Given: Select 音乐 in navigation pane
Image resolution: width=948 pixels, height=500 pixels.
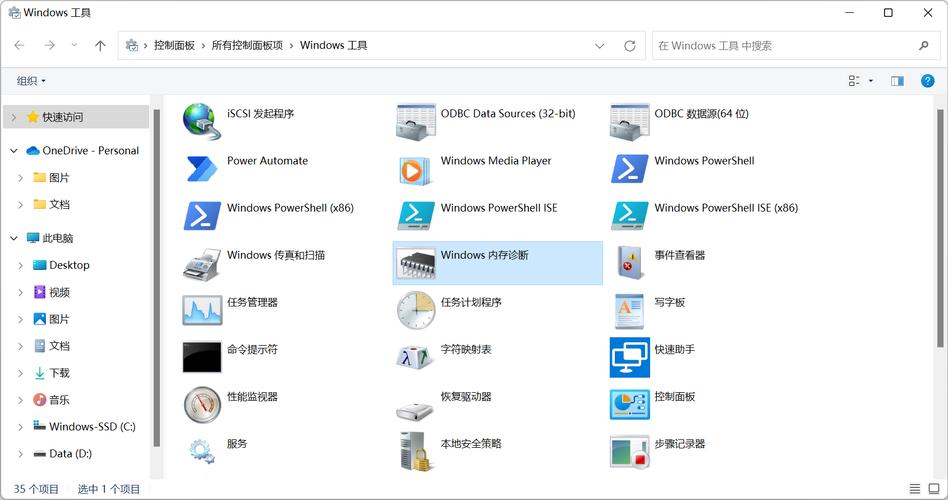Looking at the screenshot, I should pos(59,400).
